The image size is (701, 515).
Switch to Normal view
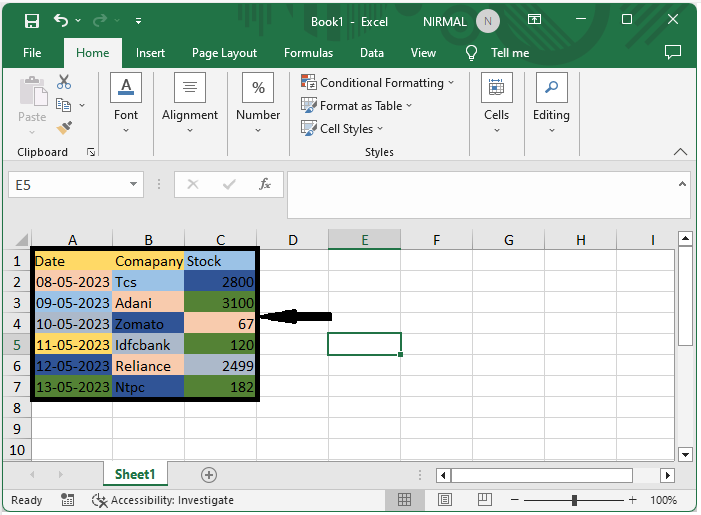(x=404, y=499)
